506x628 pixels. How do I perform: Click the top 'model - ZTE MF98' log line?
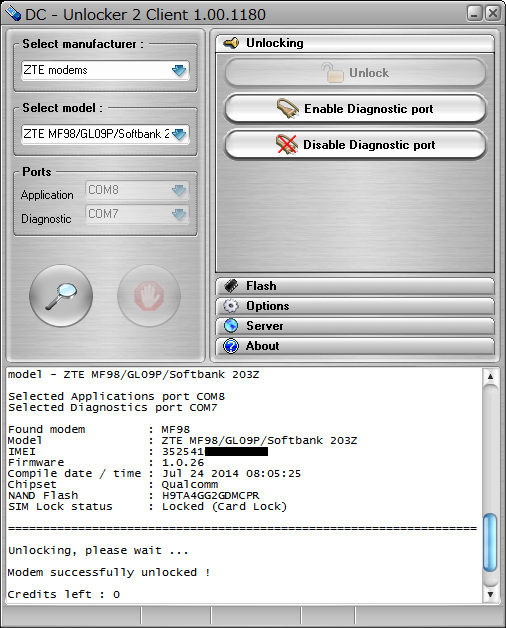[x=133, y=374]
